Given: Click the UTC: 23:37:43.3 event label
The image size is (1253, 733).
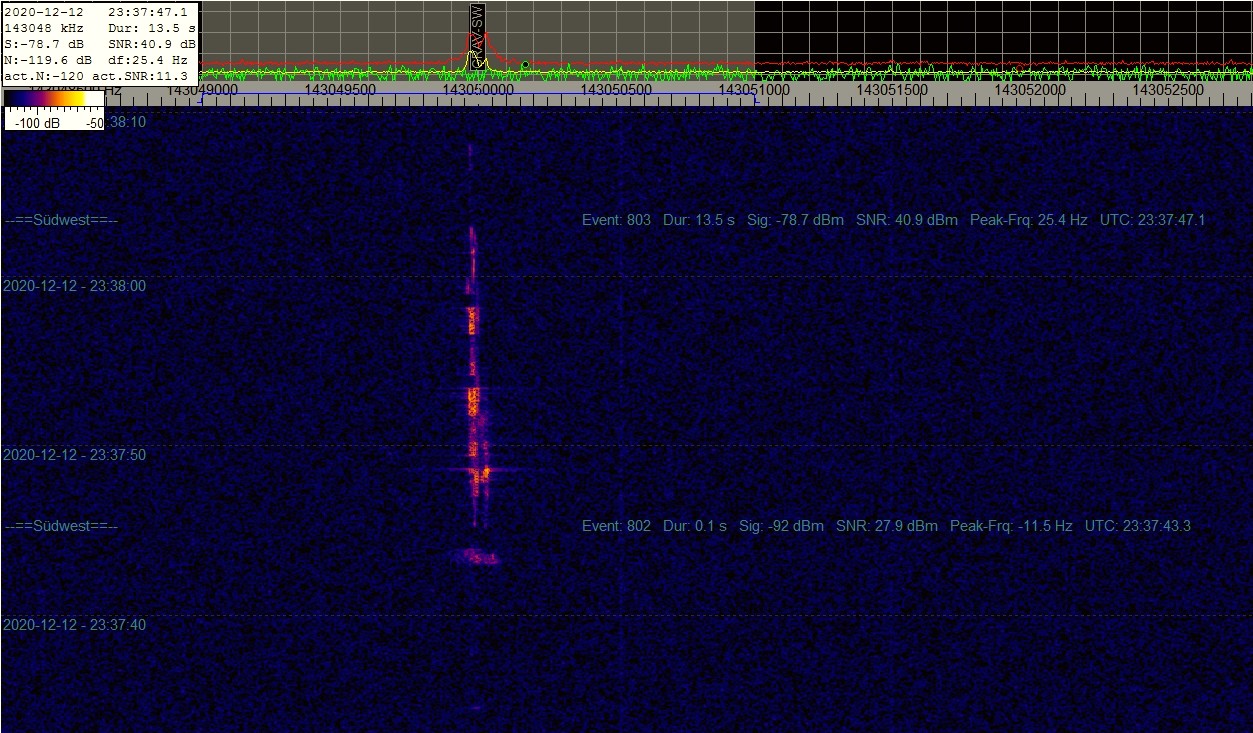Looking at the screenshot, I should pyautogui.click(x=1138, y=526).
